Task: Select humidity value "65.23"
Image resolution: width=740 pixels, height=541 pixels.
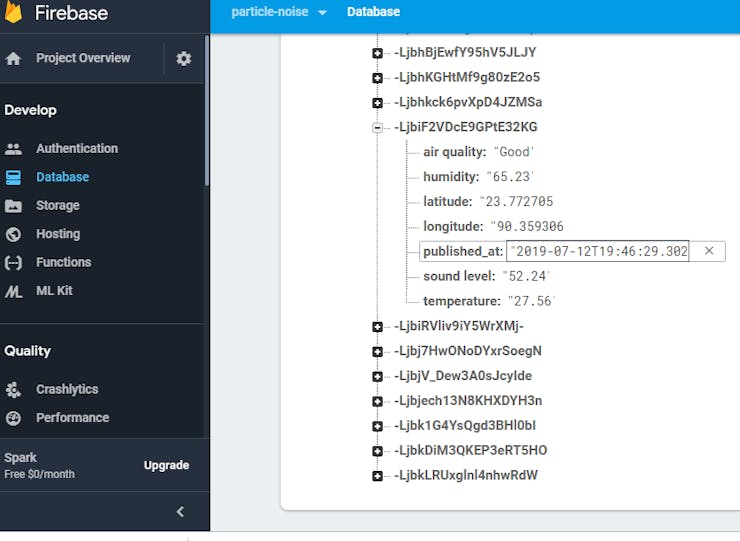Action: (x=511, y=177)
